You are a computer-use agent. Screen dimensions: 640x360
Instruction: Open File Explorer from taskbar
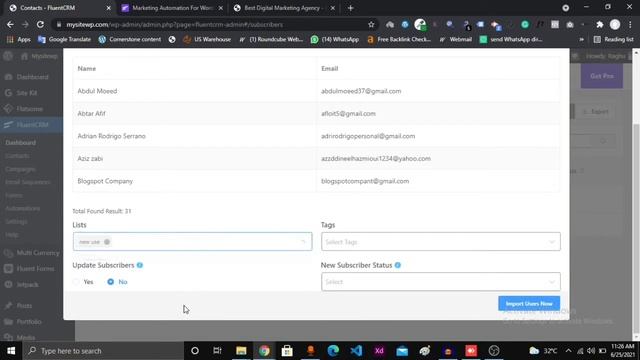(241, 351)
